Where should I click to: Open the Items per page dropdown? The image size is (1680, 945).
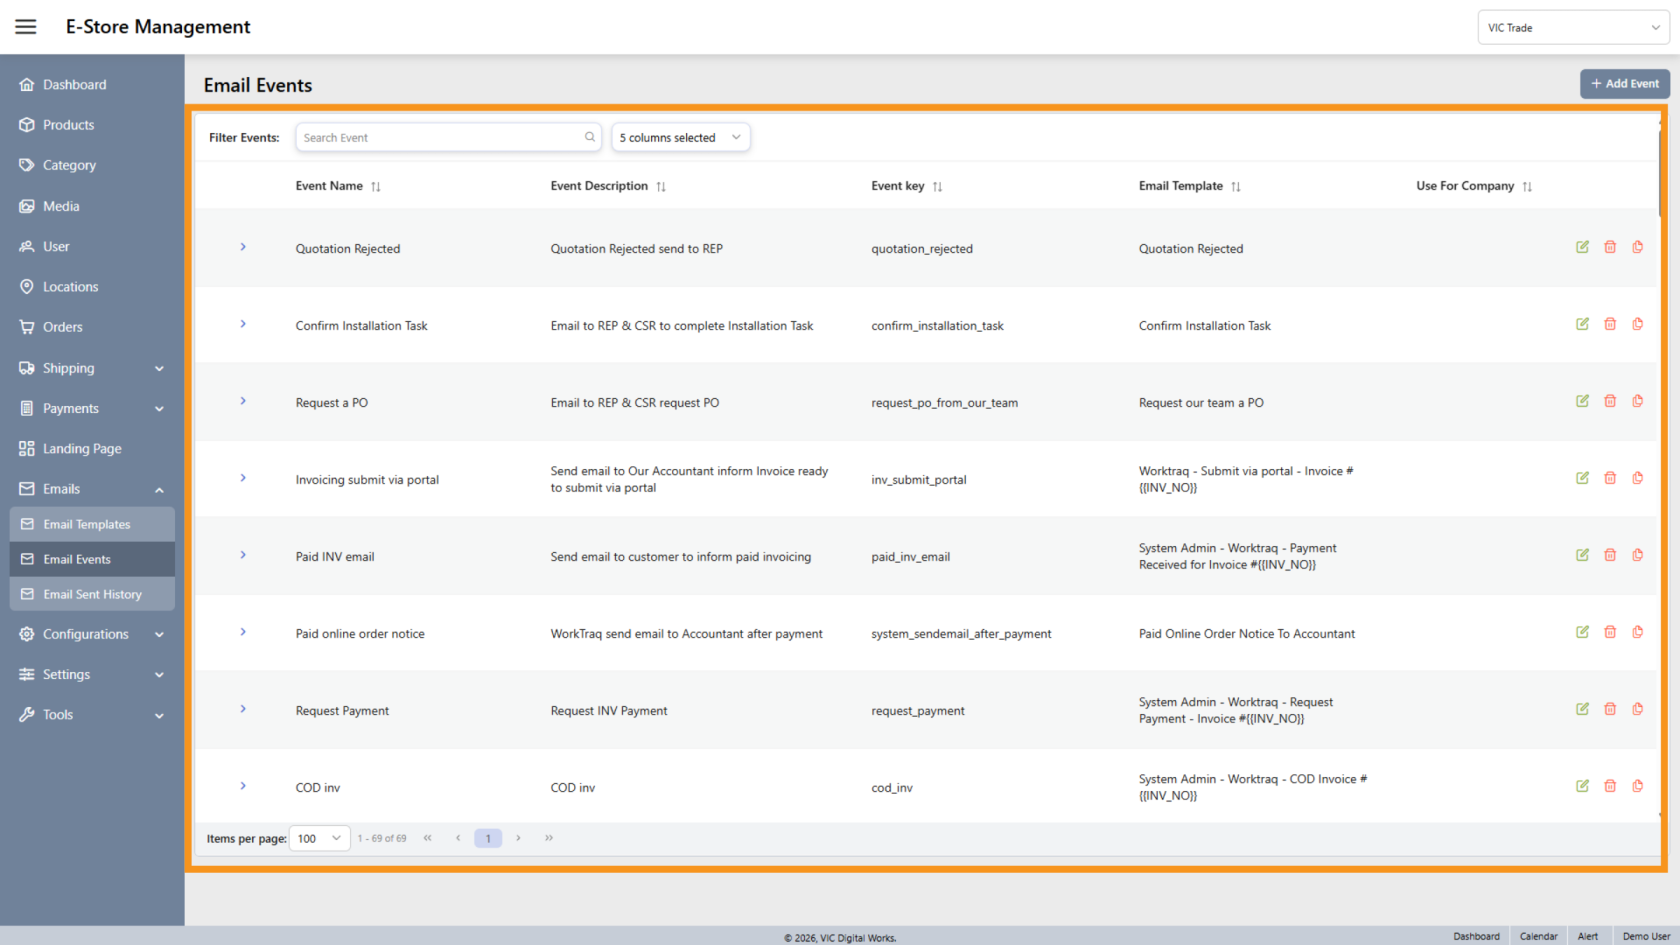(x=318, y=838)
